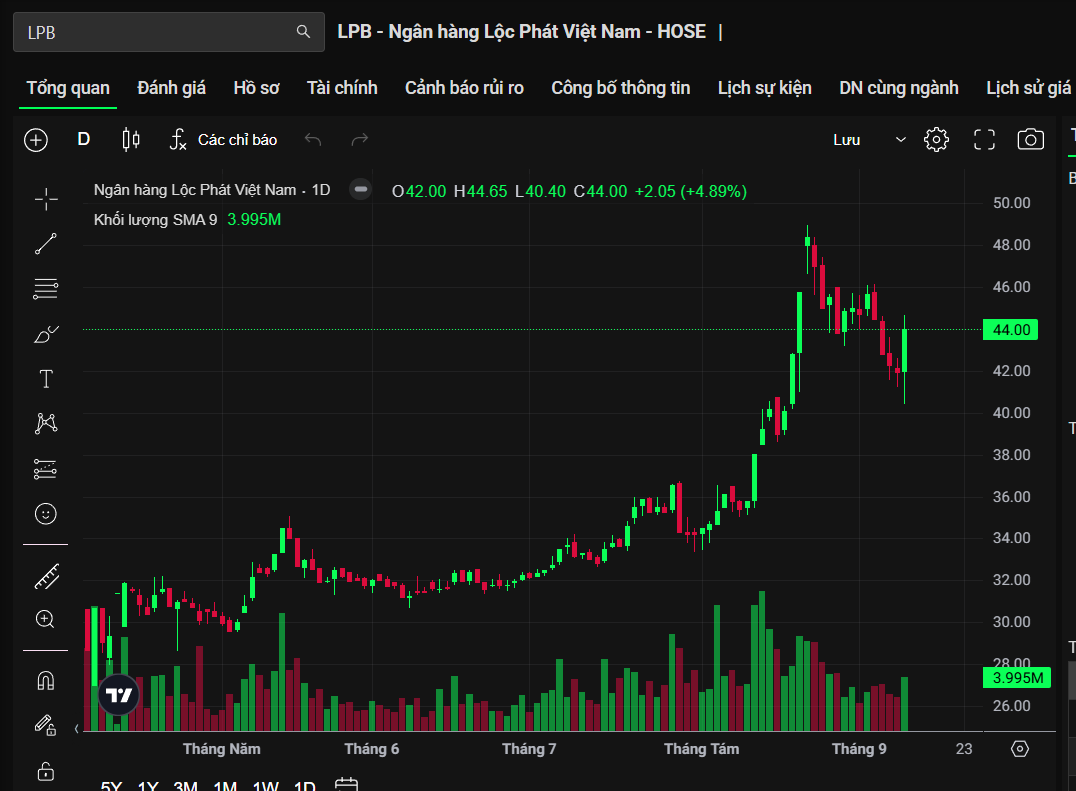Go to the Tài chính tab
1076x791 pixels.
[342, 88]
